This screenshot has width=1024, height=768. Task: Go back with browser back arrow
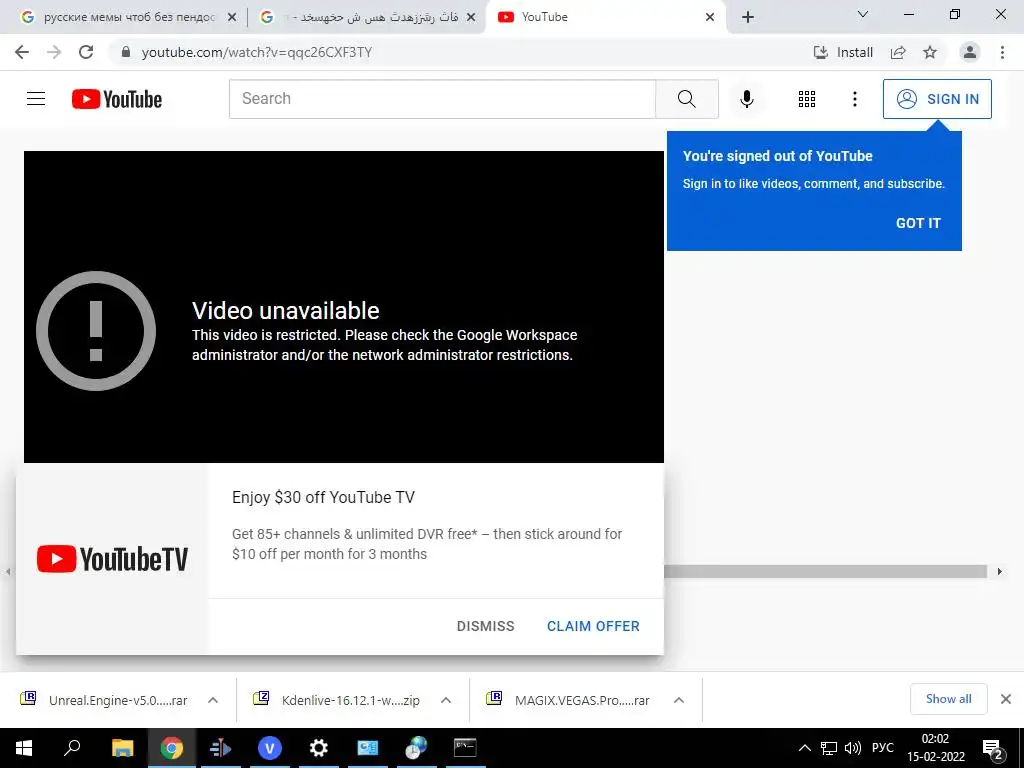tap(22, 52)
